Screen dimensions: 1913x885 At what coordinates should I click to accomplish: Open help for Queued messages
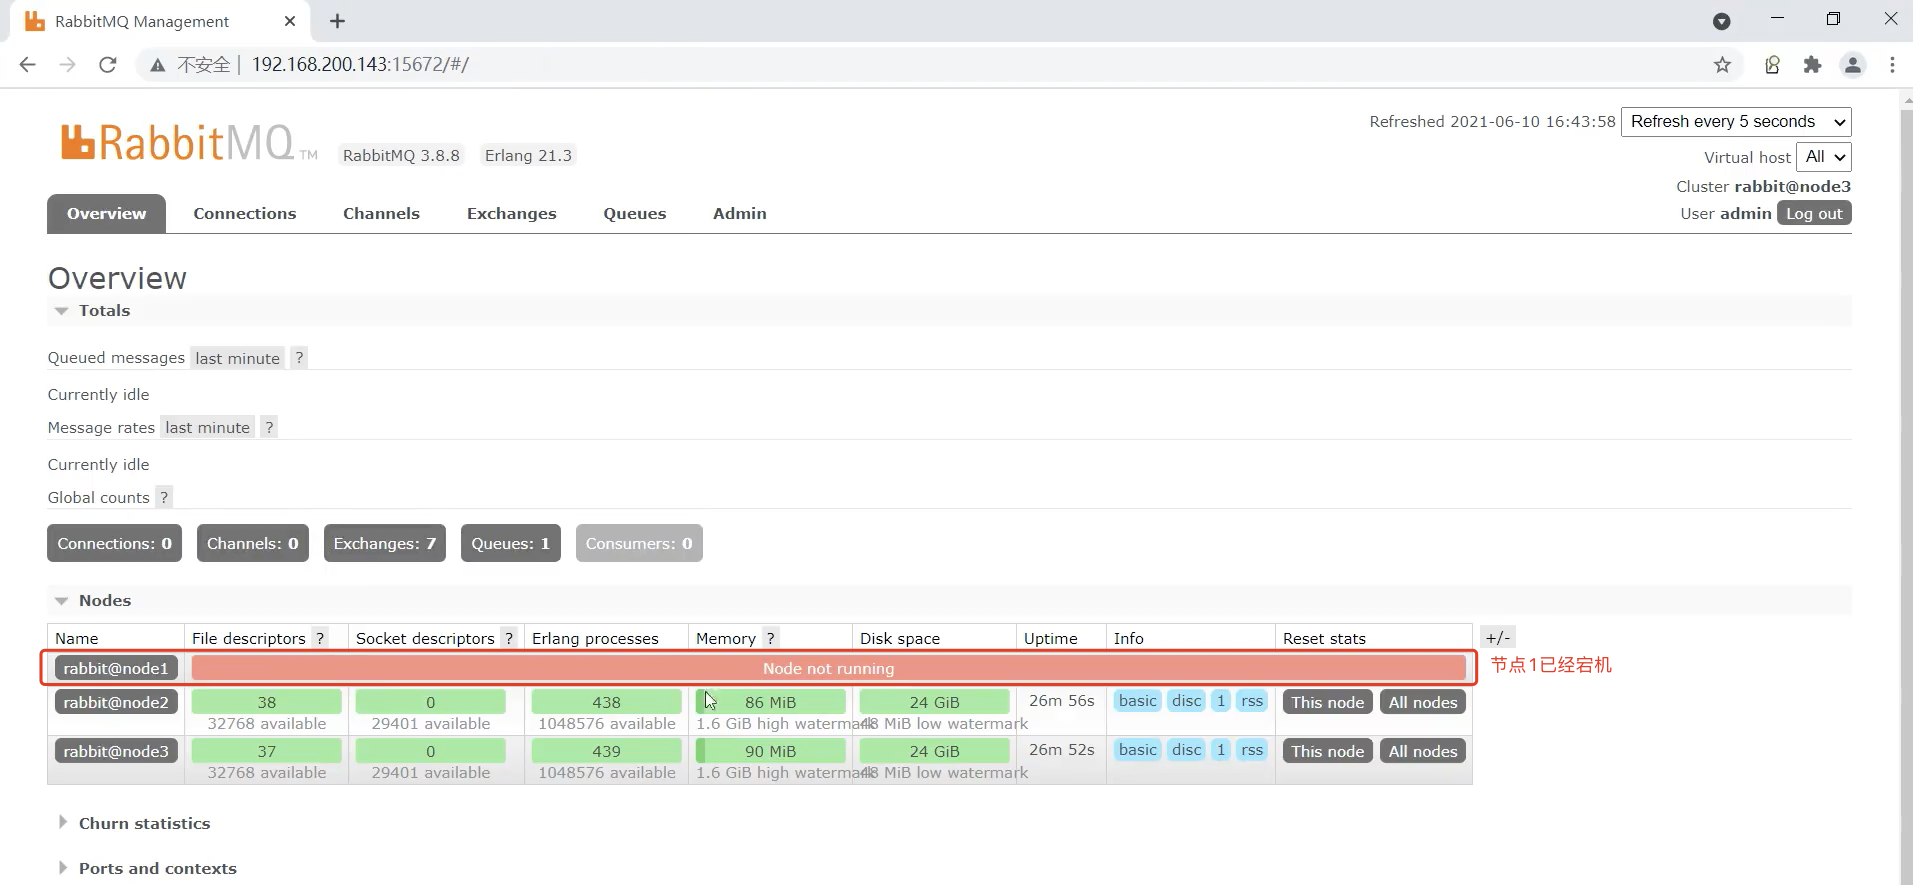(299, 358)
